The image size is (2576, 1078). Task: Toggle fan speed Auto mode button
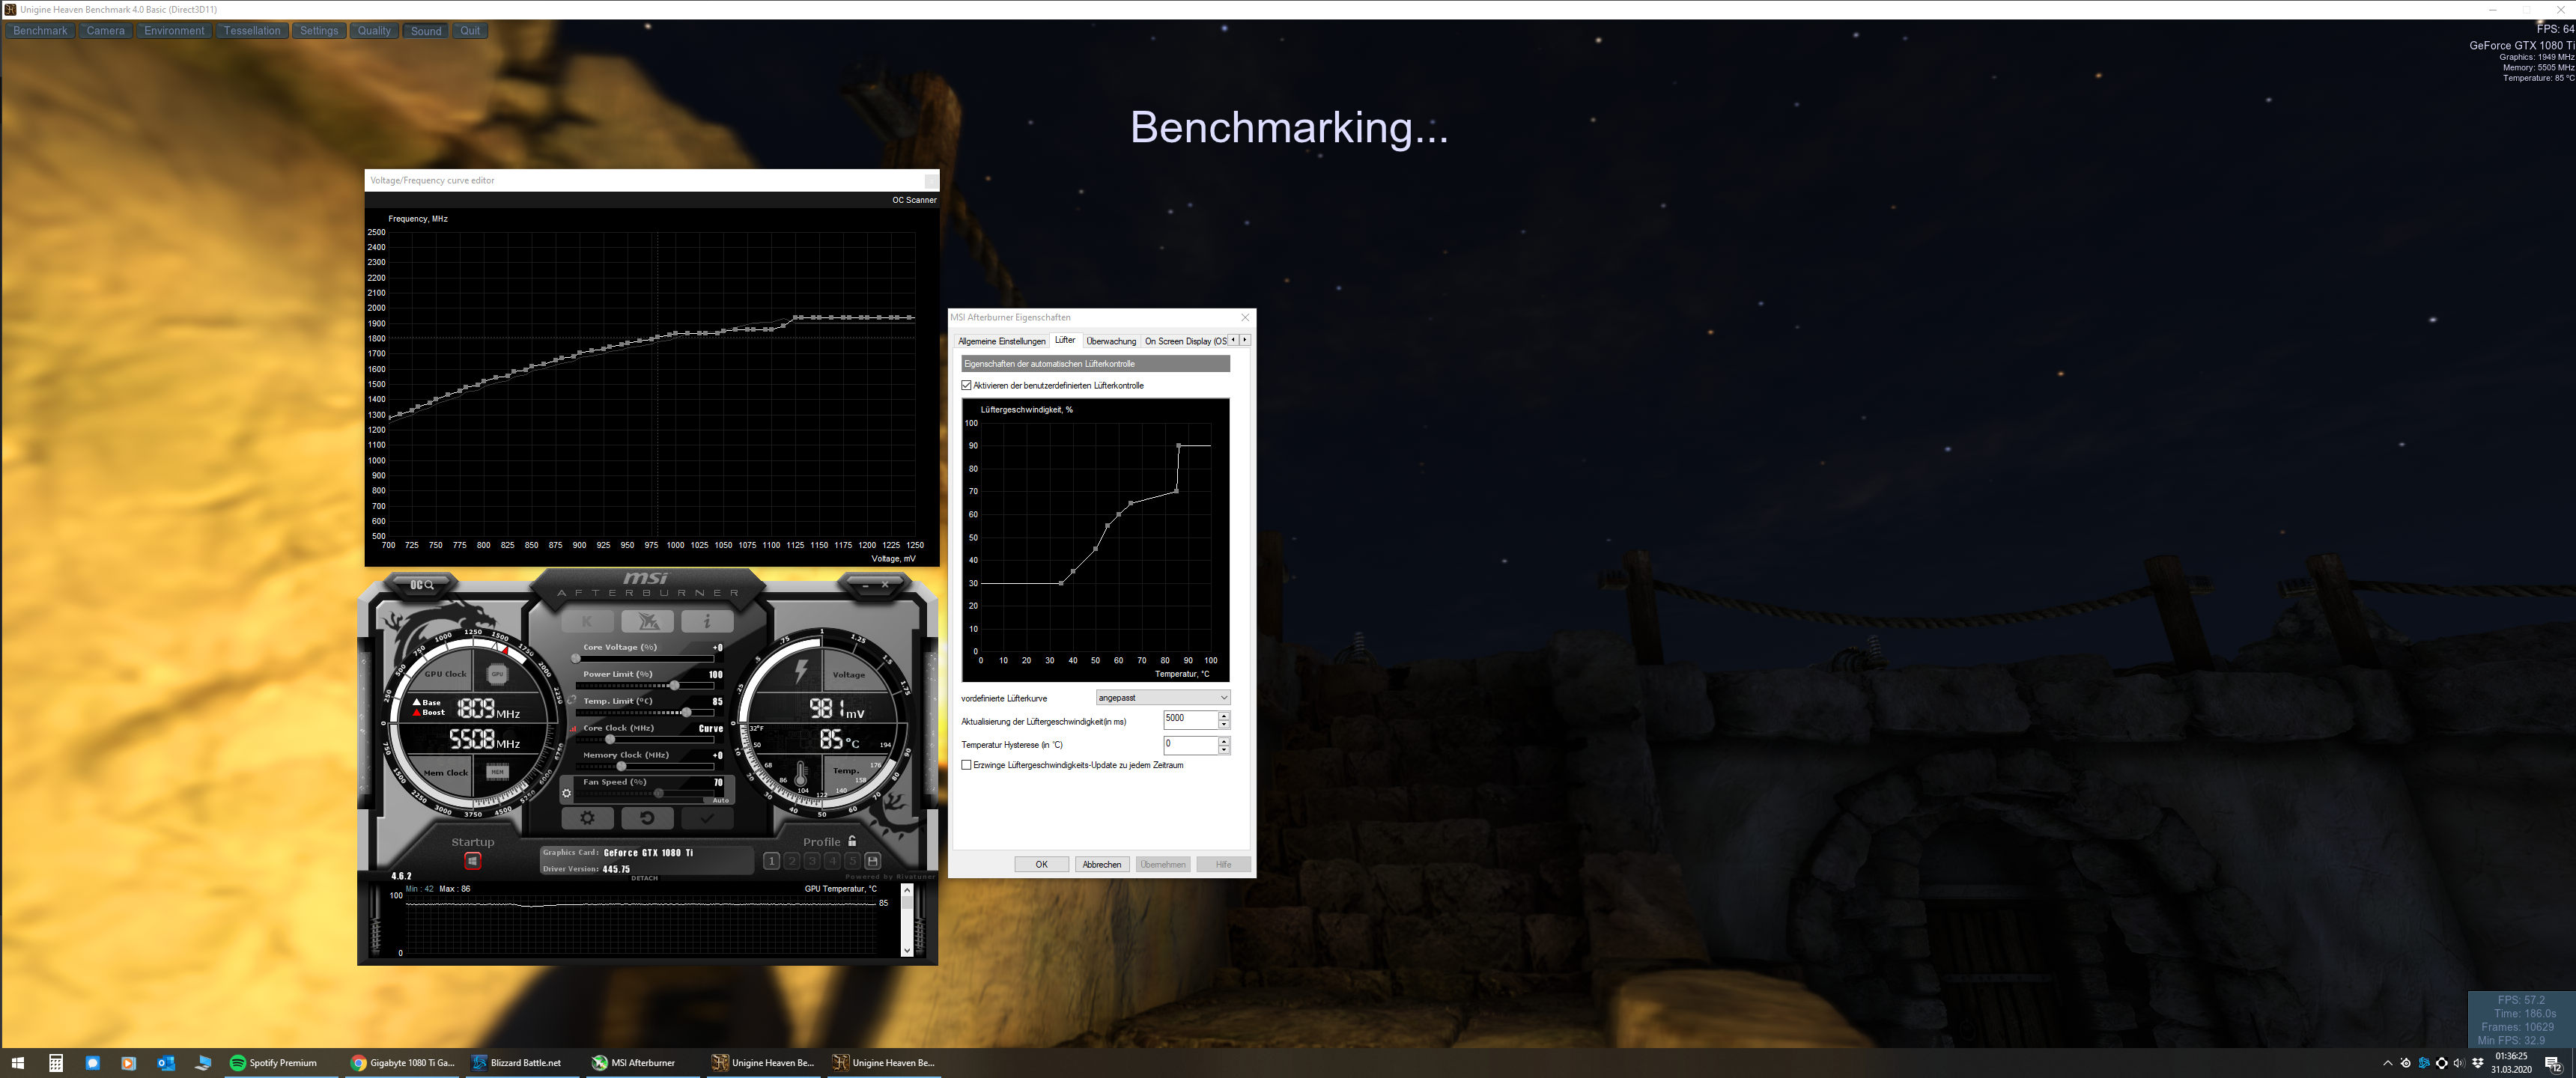pos(721,800)
